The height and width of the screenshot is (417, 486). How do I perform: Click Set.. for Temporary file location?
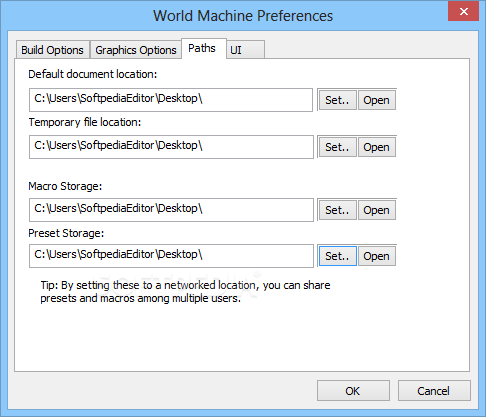[338, 147]
